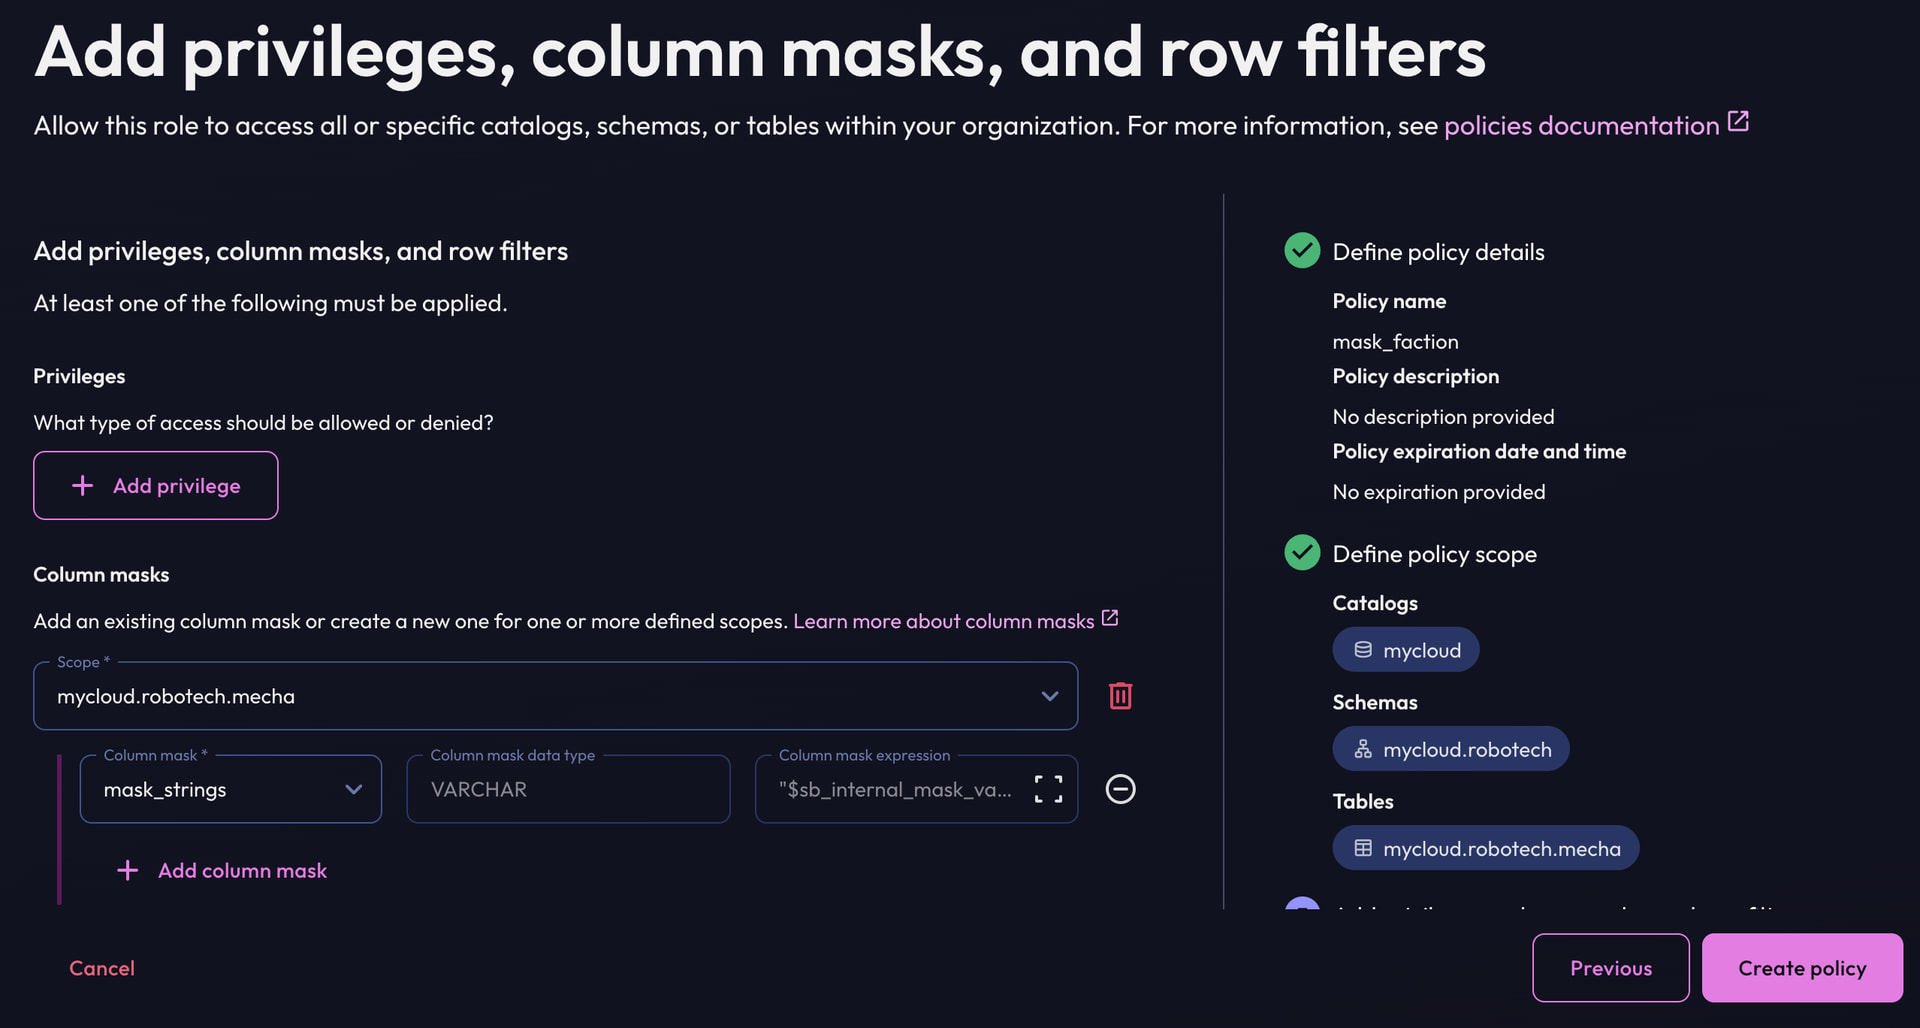
Task: Open Learn more about column masks
Action: [943, 621]
